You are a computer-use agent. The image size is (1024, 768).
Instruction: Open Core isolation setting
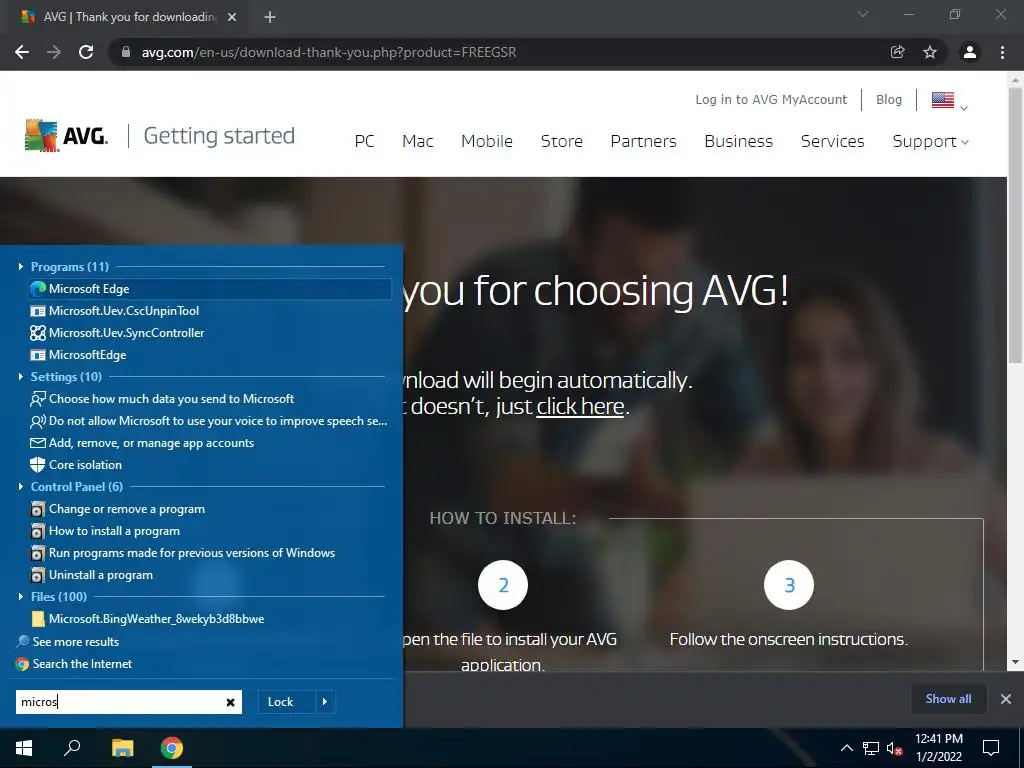click(76, 465)
